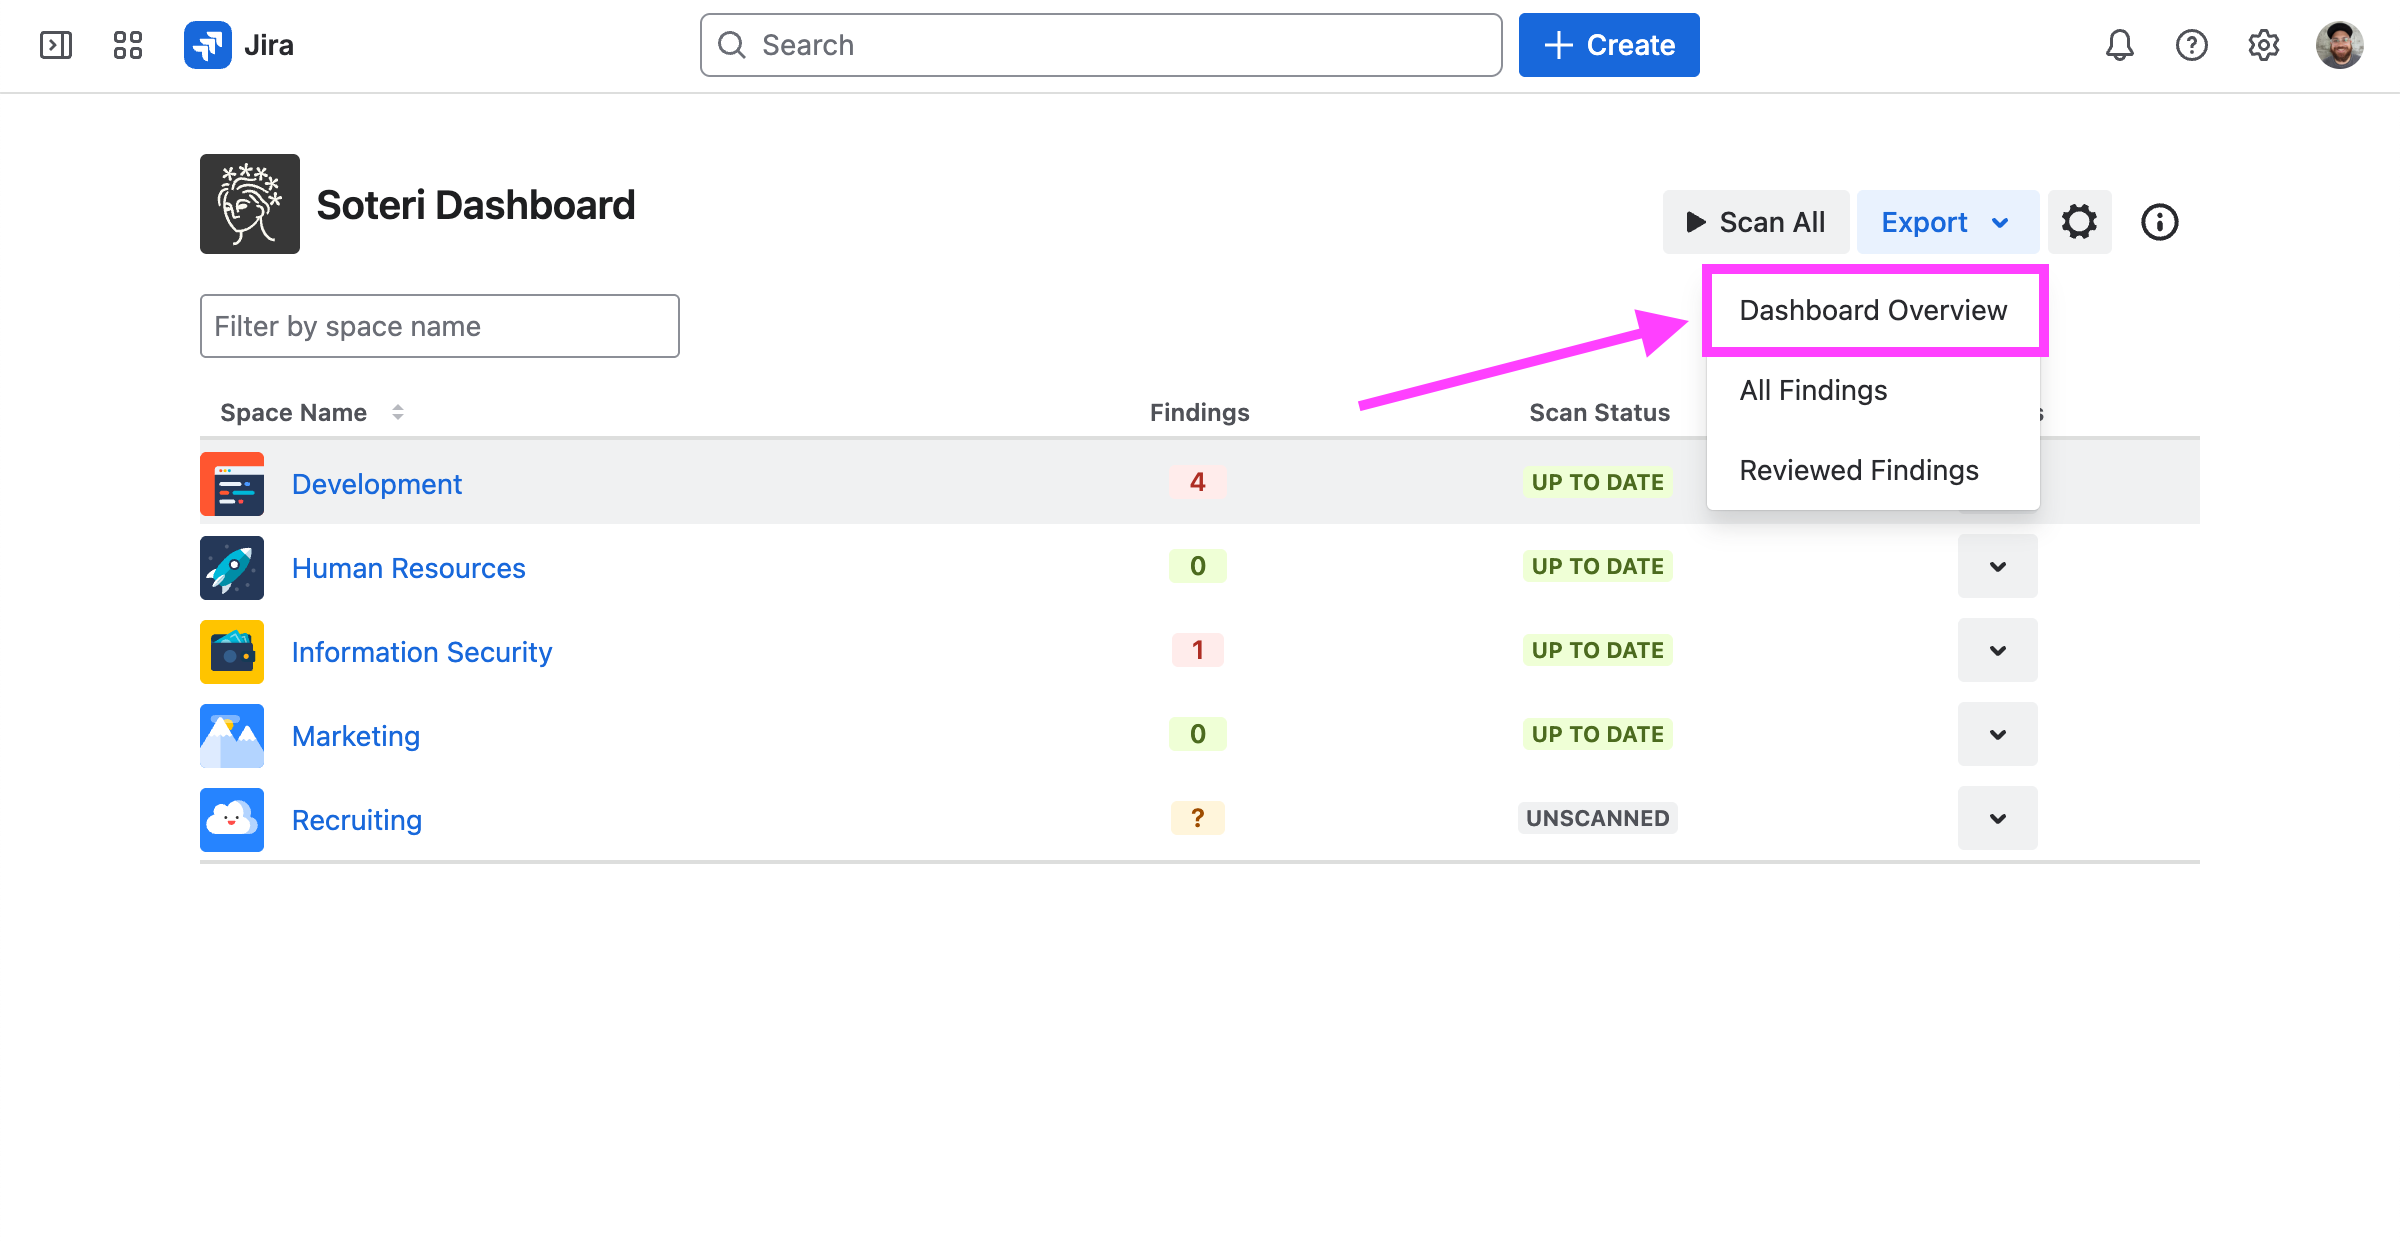Collapse the Export dropdown button

1946,222
